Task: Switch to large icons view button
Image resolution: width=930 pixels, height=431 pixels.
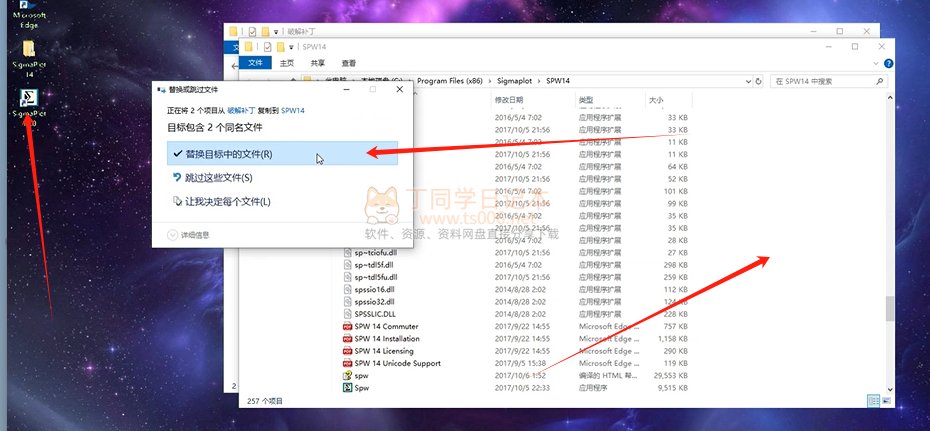Action: click(887, 401)
